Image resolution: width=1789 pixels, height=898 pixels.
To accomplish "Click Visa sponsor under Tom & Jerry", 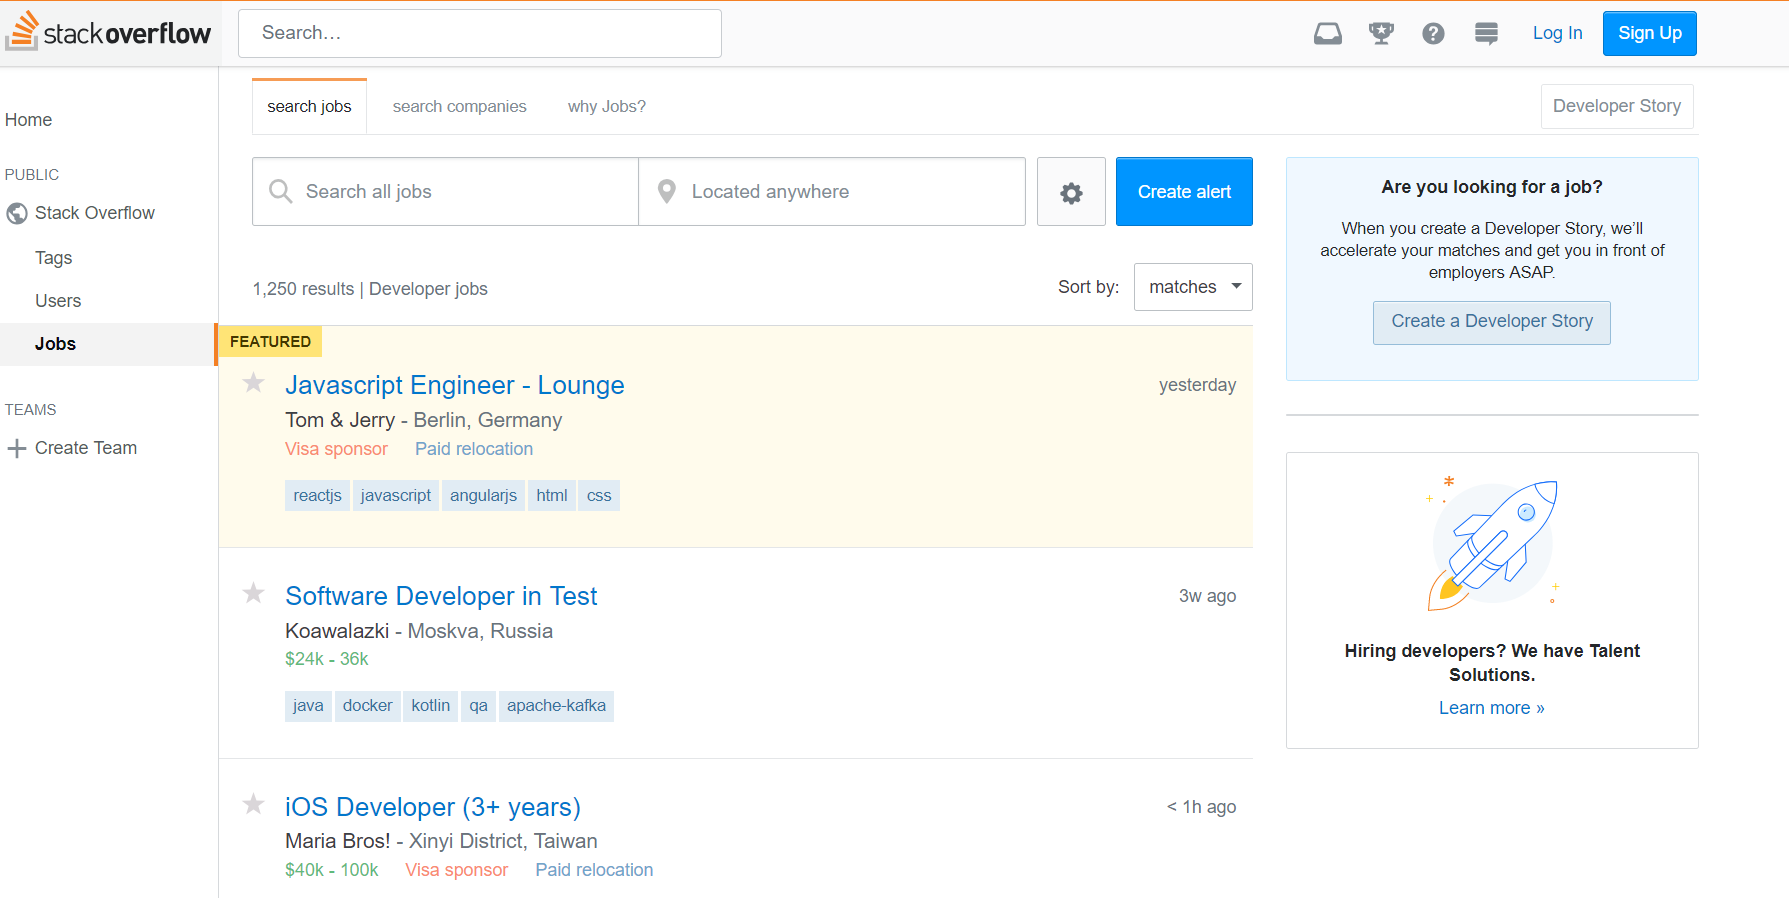I will tap(336, 449).
